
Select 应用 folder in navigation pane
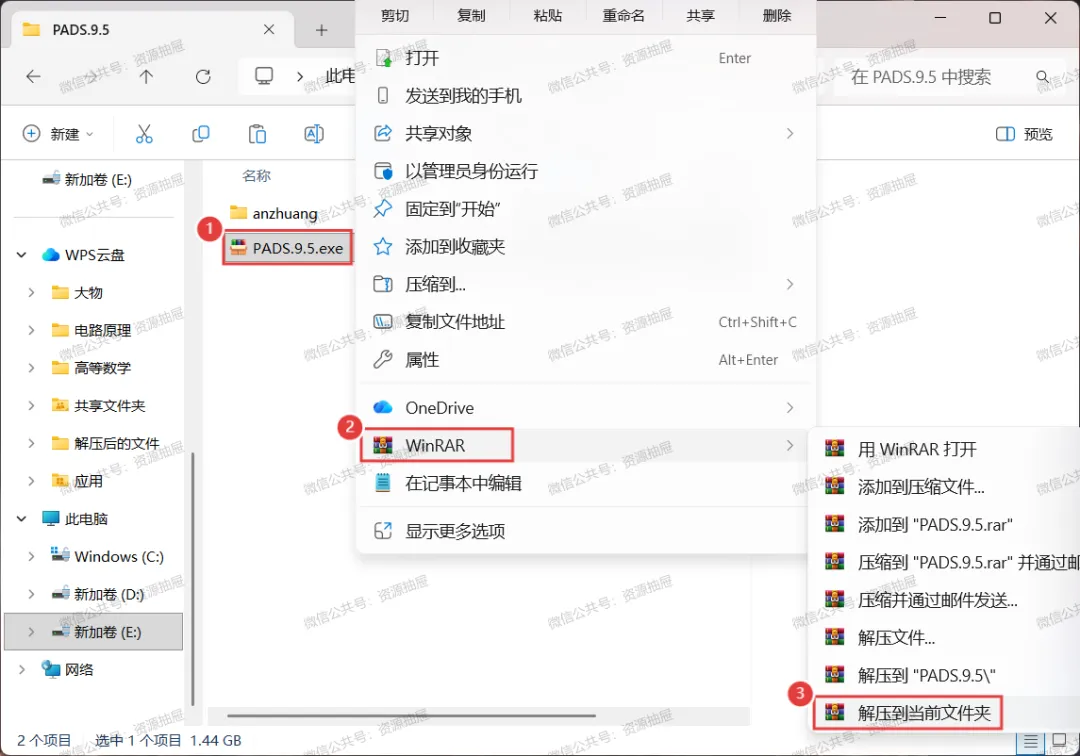coord(94,481)
